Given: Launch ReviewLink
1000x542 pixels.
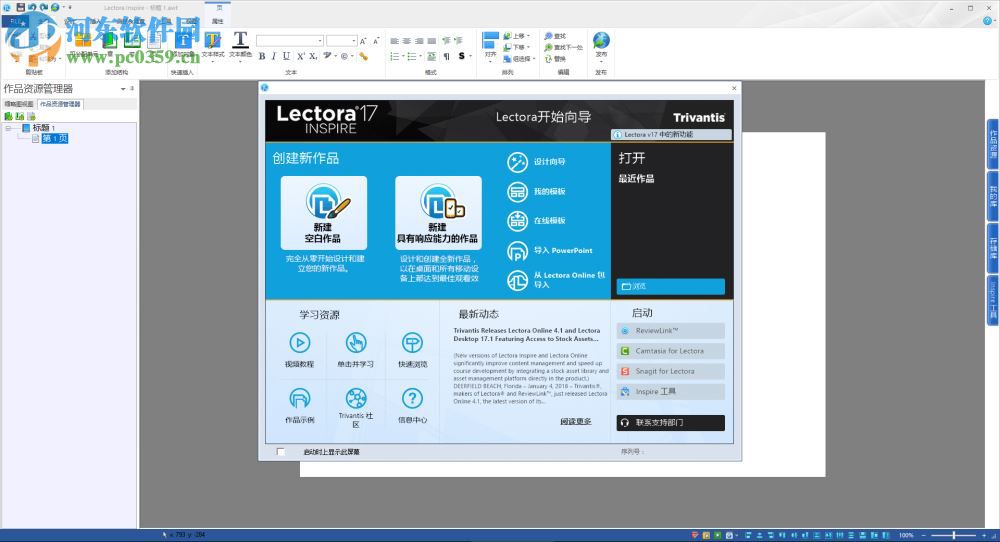Looking at the screenshot, I should tap(670, 331).
